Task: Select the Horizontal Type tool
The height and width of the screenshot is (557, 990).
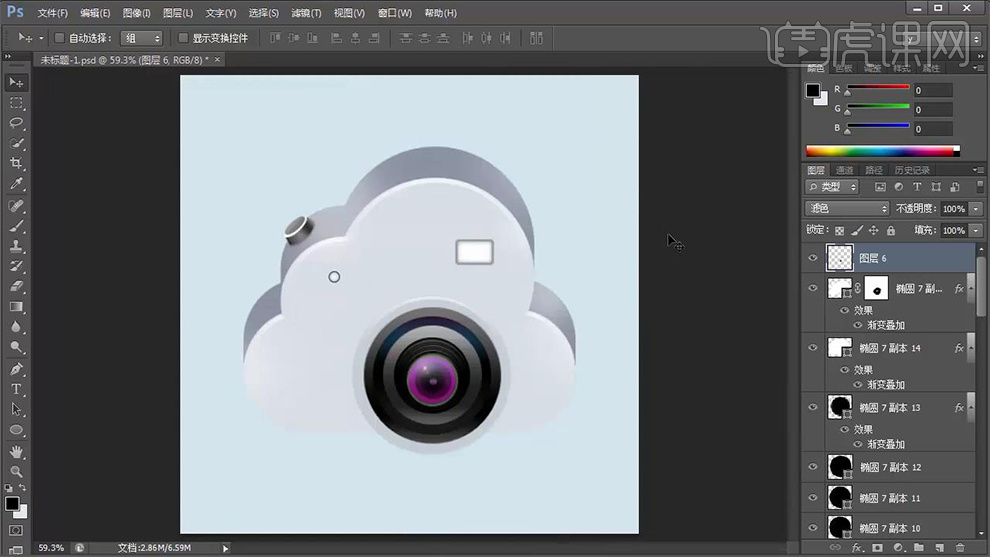Action: point(16,389)
